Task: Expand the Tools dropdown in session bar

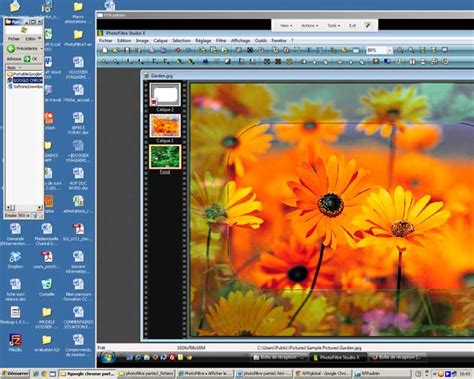Action: (333, 25)
